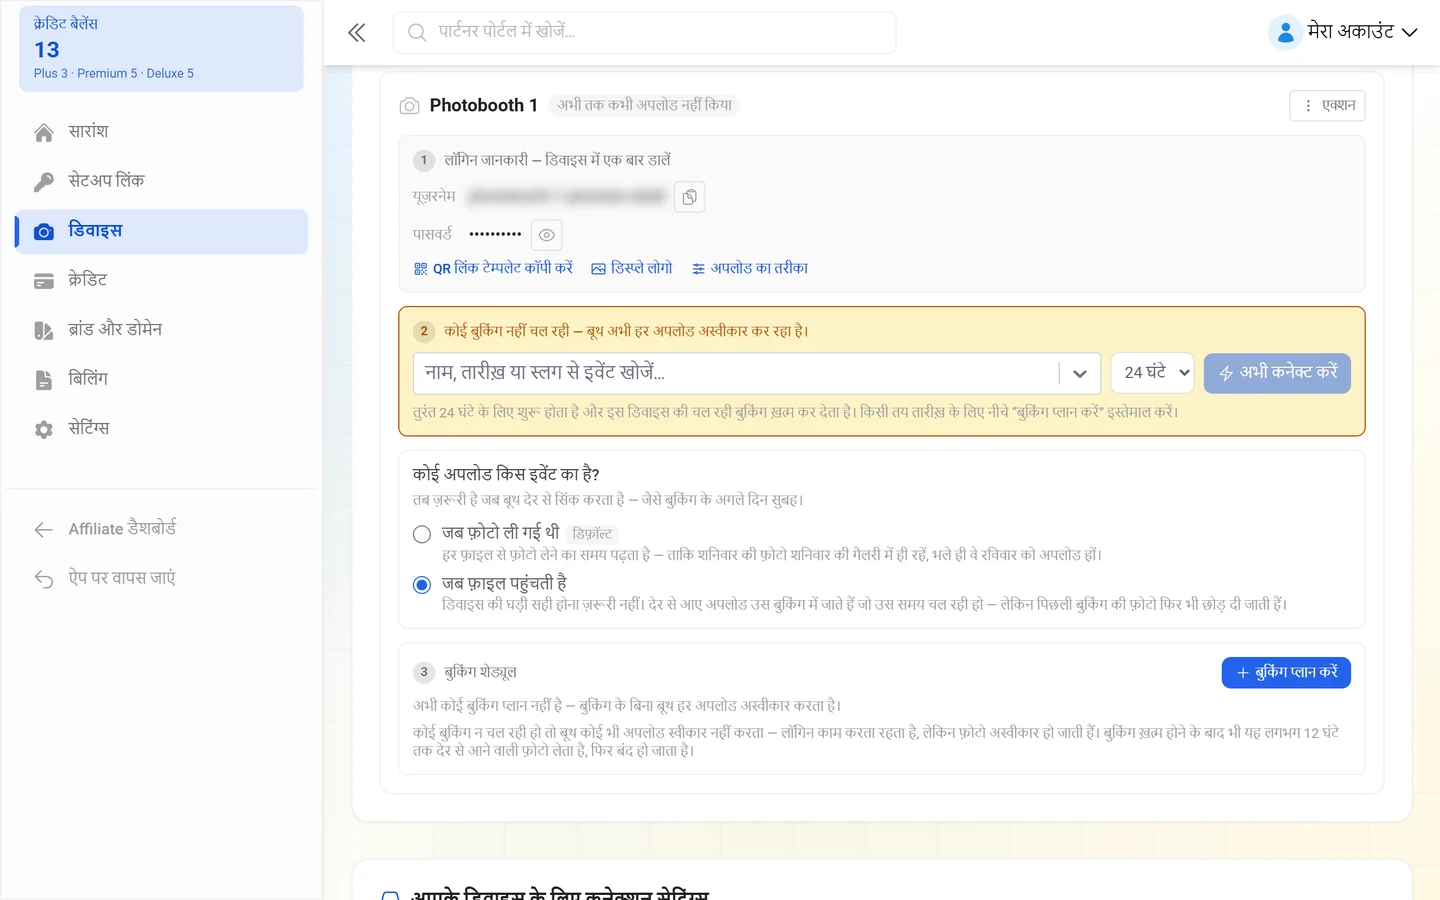
Task: Click the left arrow icon for Affiliate डैशबोर्ड
Action: click(44, 529)
